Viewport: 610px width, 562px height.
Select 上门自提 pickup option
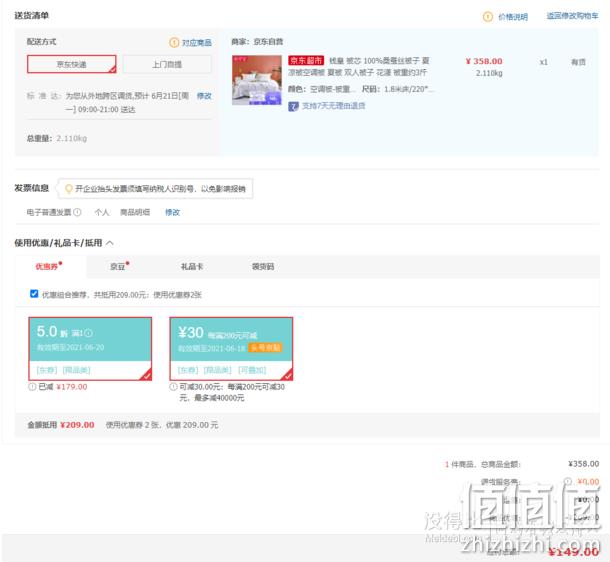tap(167, 64)
